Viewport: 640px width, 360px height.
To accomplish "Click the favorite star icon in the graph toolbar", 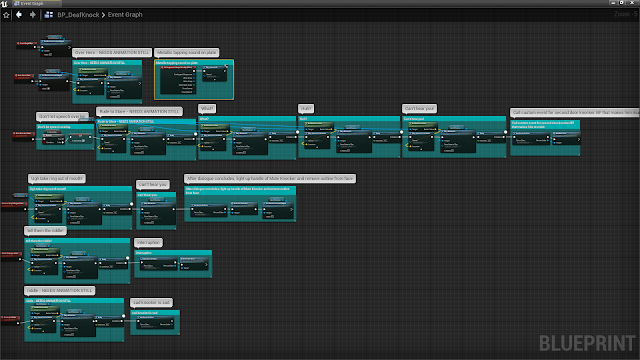I will [6, 15].
